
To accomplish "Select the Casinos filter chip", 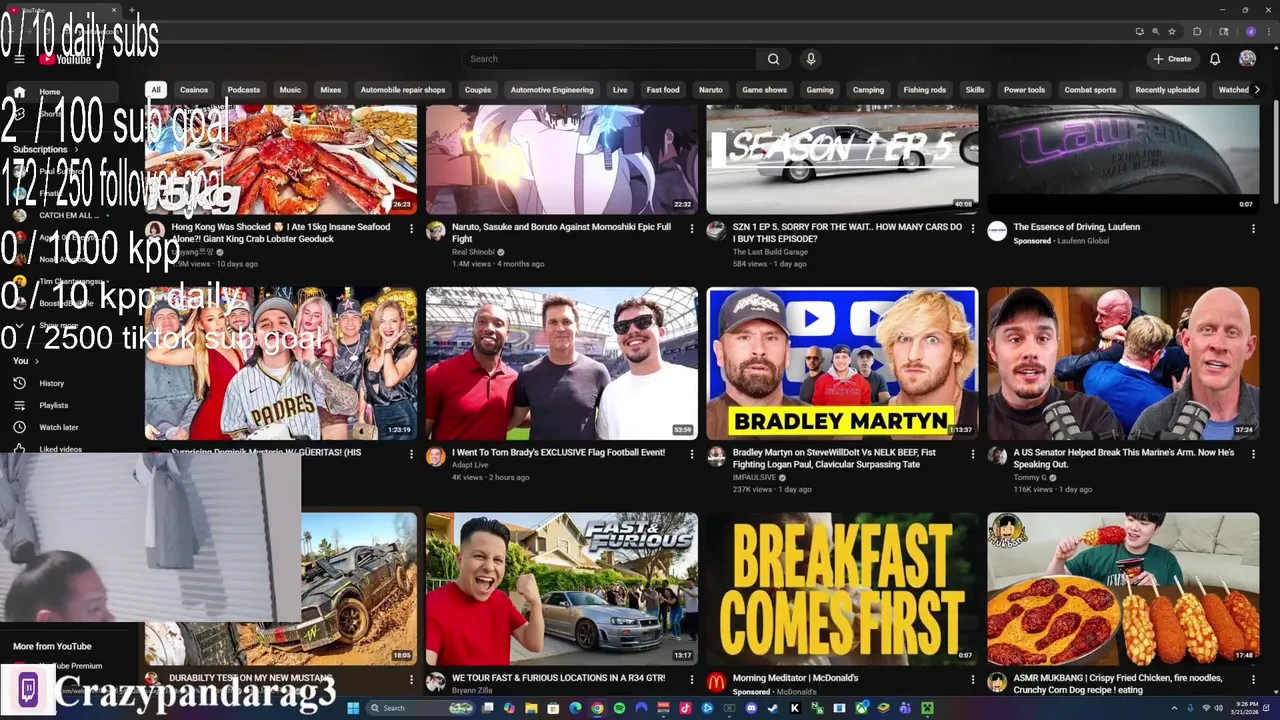I will [x=194, y=90].
